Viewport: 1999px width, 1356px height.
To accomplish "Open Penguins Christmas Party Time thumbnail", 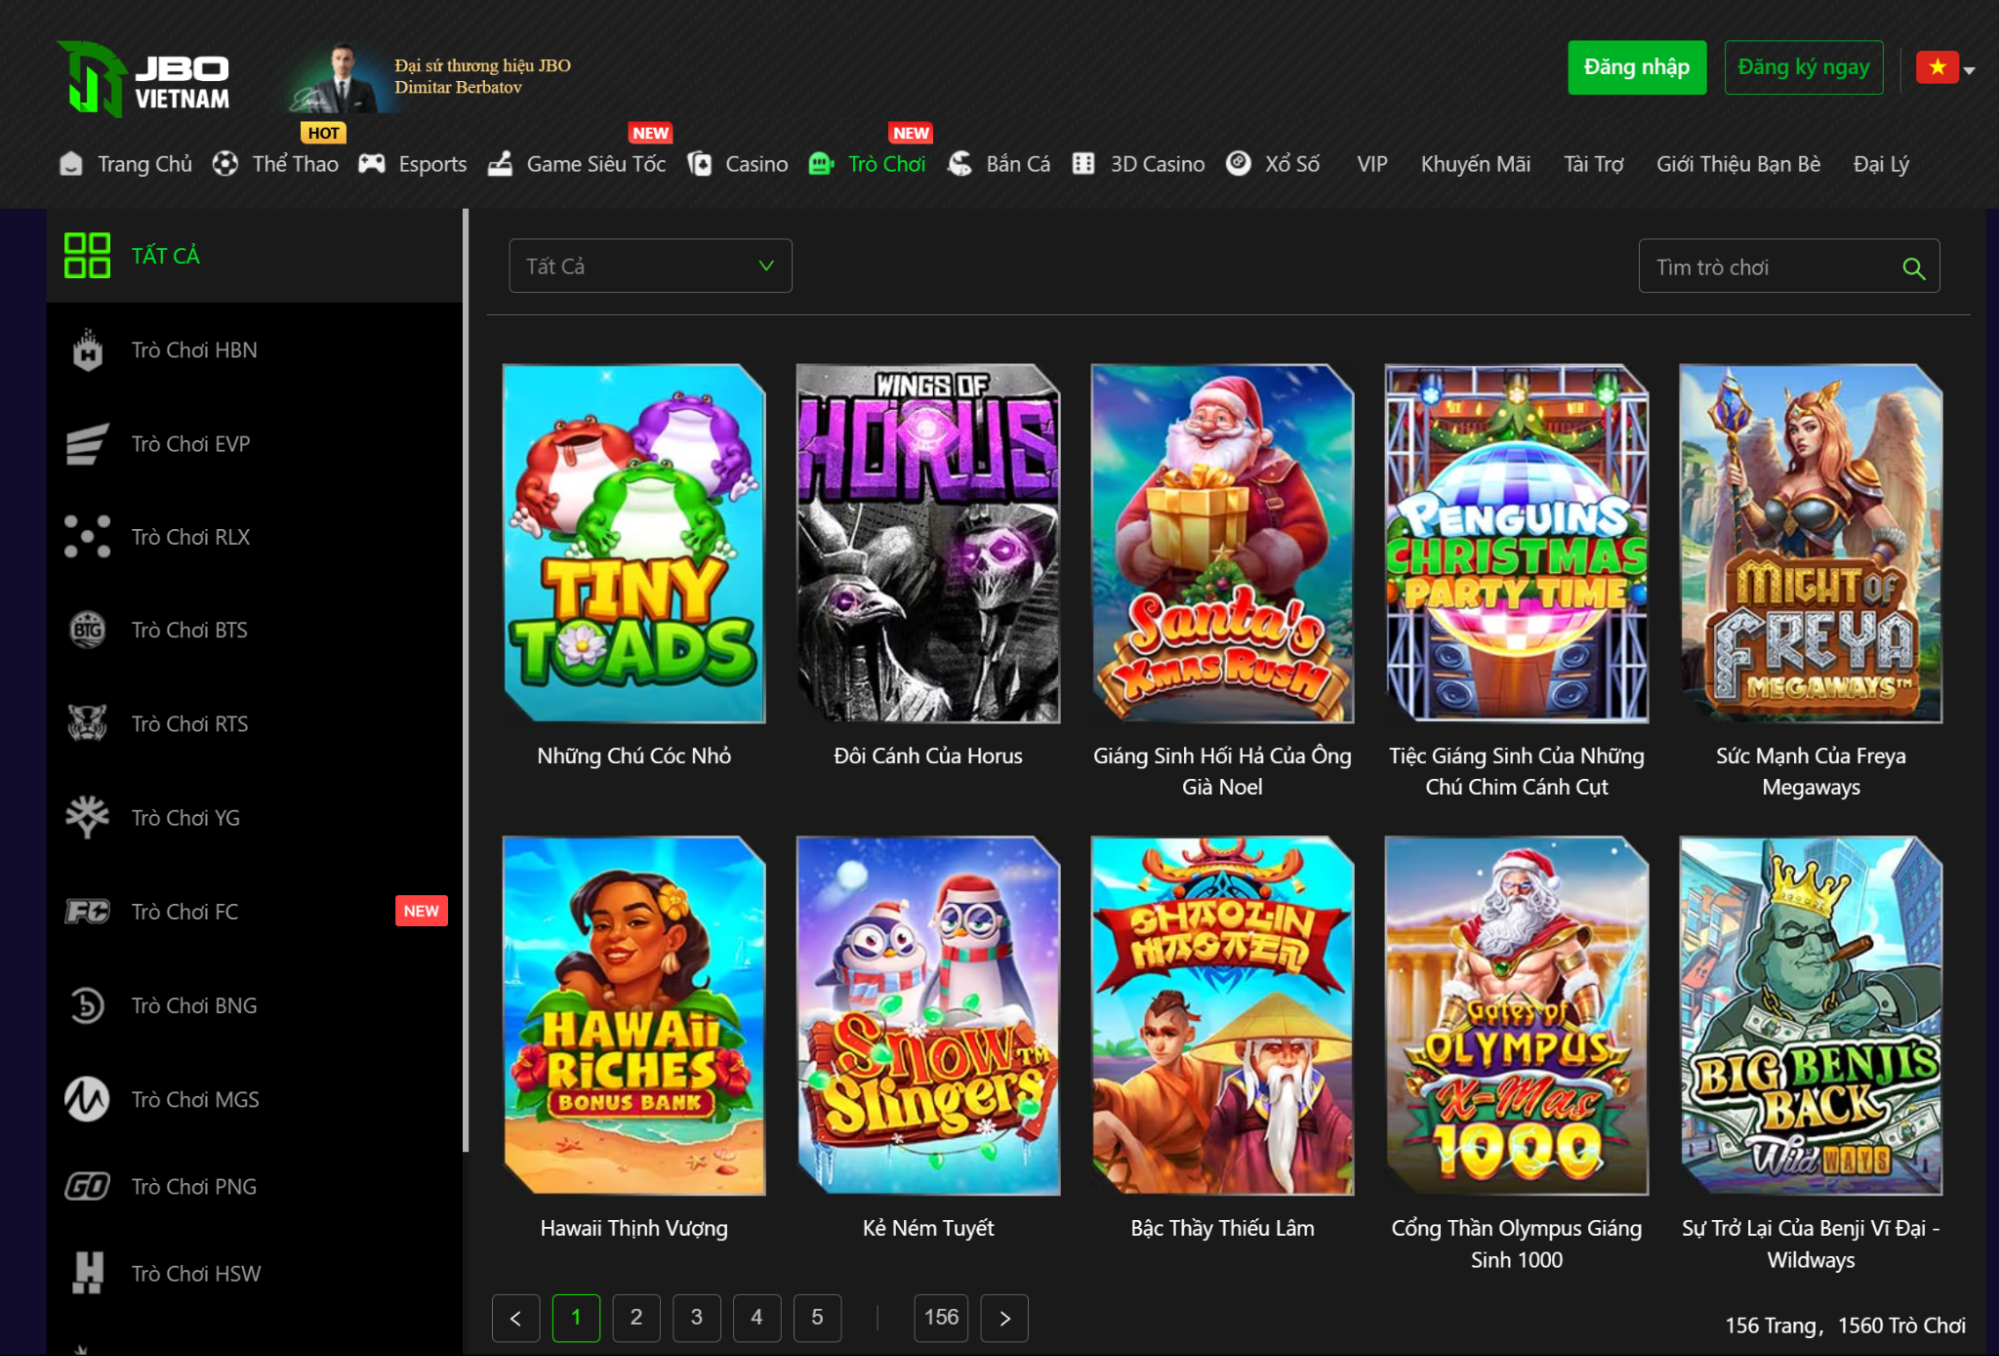I will (x=1517, y=543).
